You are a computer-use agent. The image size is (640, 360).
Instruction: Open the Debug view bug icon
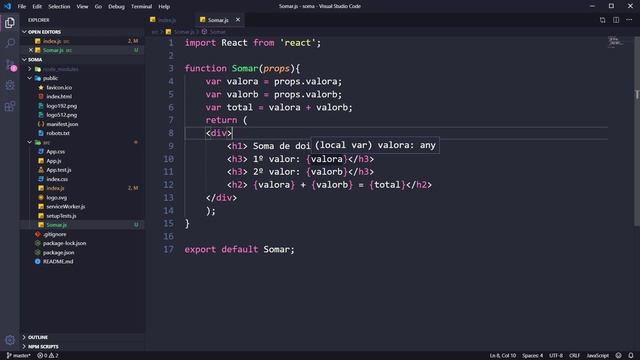tap(10, 85)
